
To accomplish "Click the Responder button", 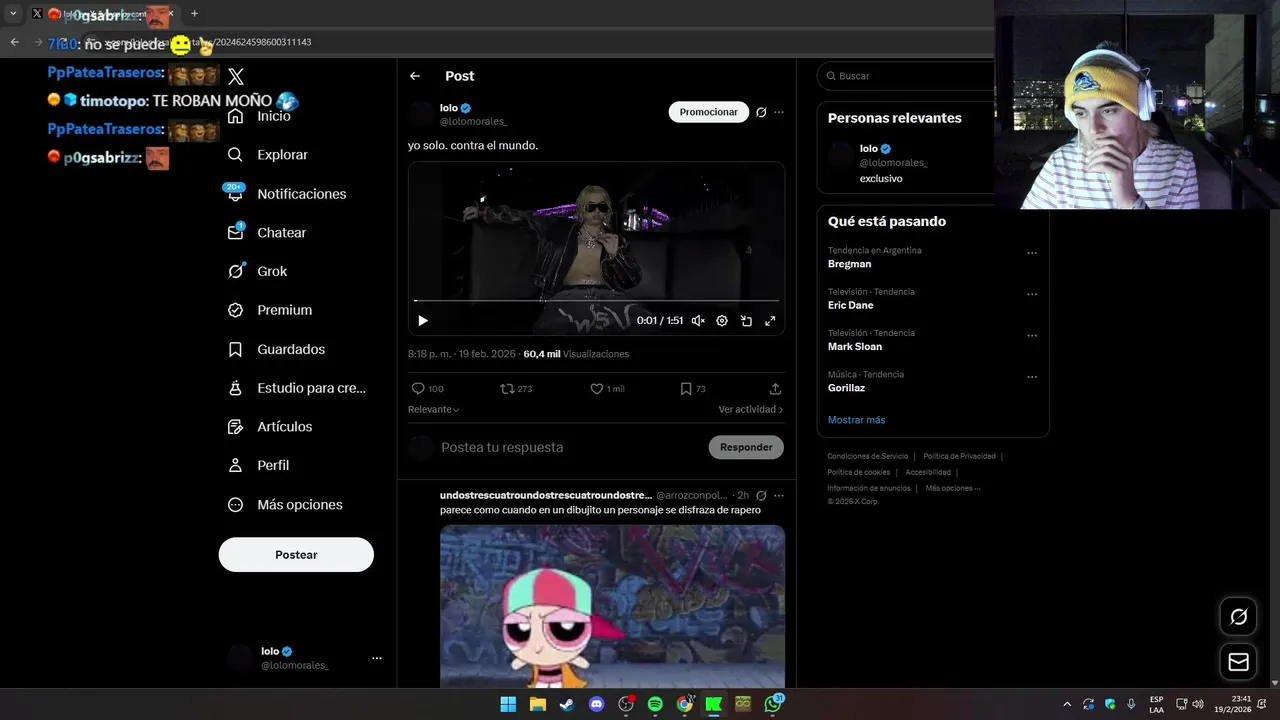I will [746, 447].
